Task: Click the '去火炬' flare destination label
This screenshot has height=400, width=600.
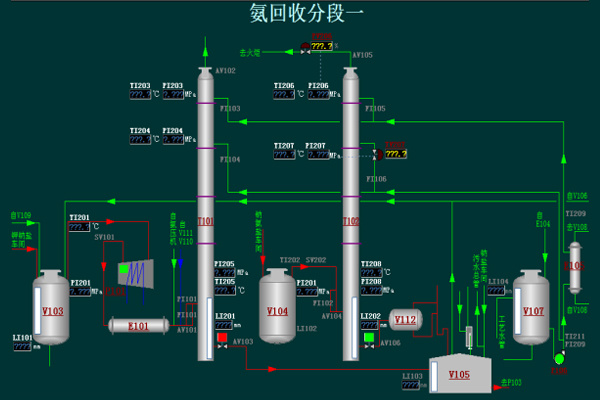Action: pos(250,52)
